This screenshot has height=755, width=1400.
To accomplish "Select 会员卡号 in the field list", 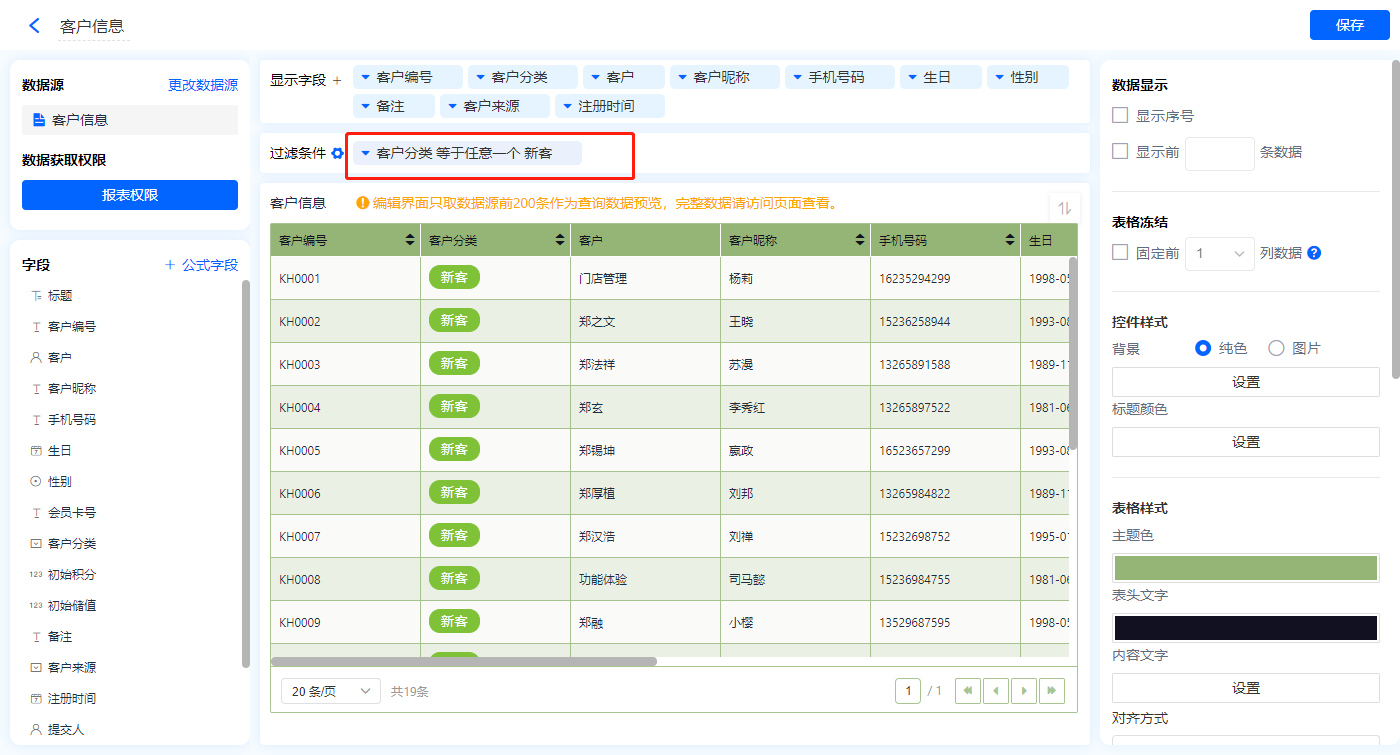I will point(72,512).
